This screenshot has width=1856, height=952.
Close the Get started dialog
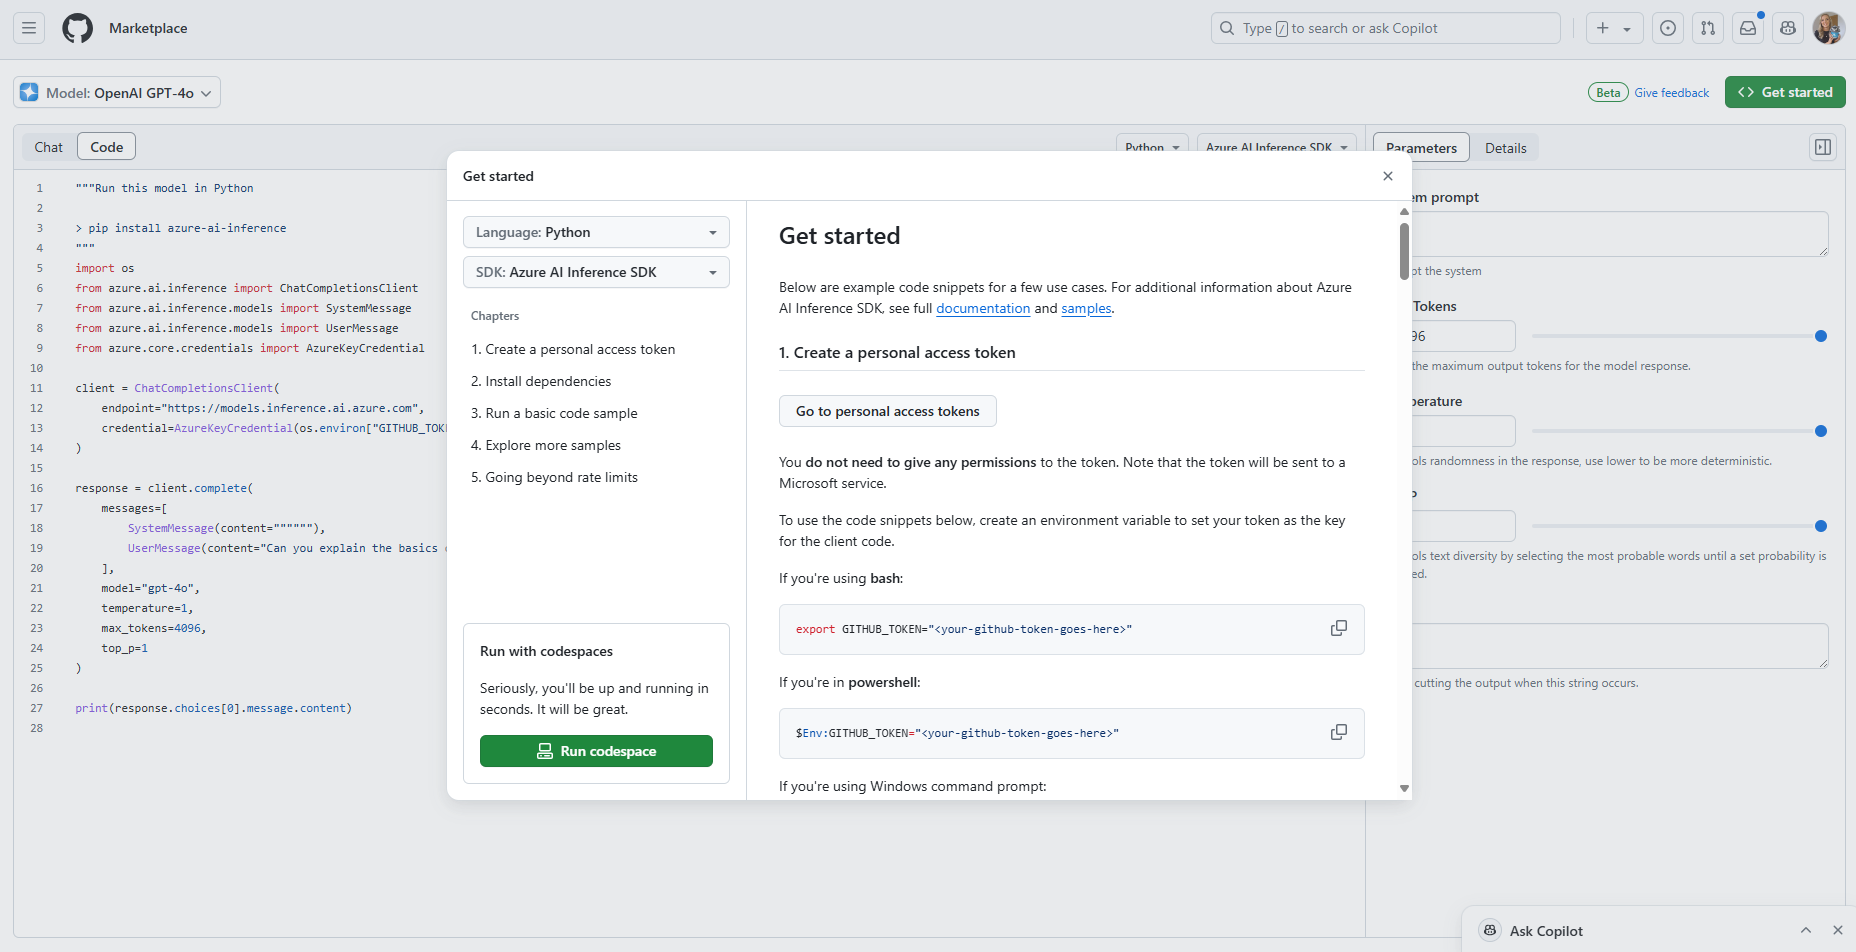1388,176
